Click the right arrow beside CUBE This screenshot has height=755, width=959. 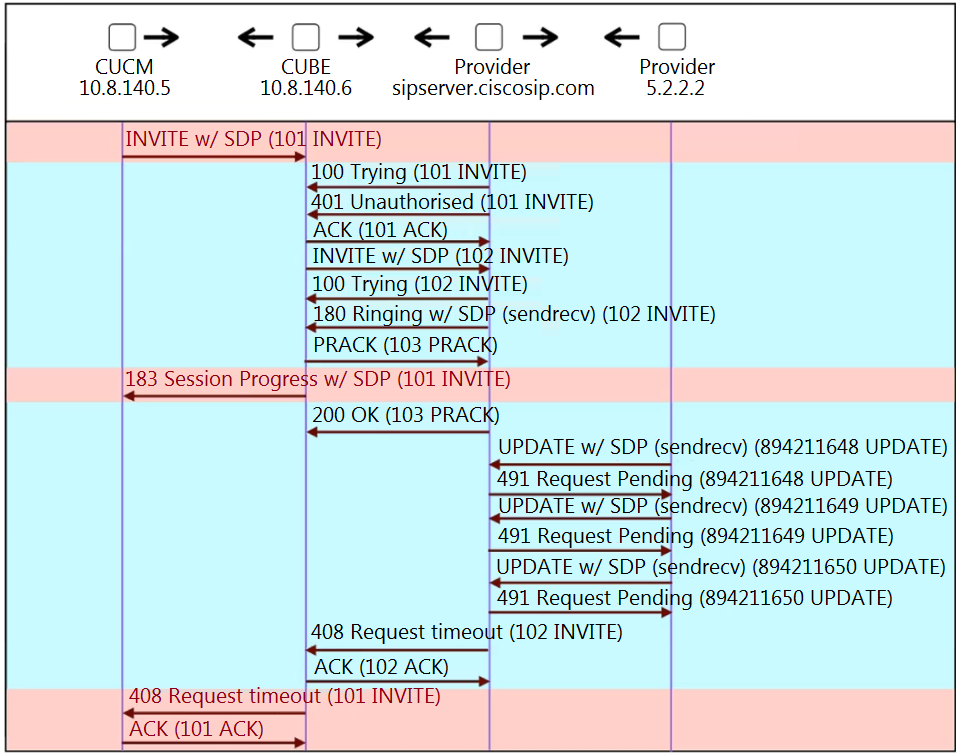(x=355, y=39)
